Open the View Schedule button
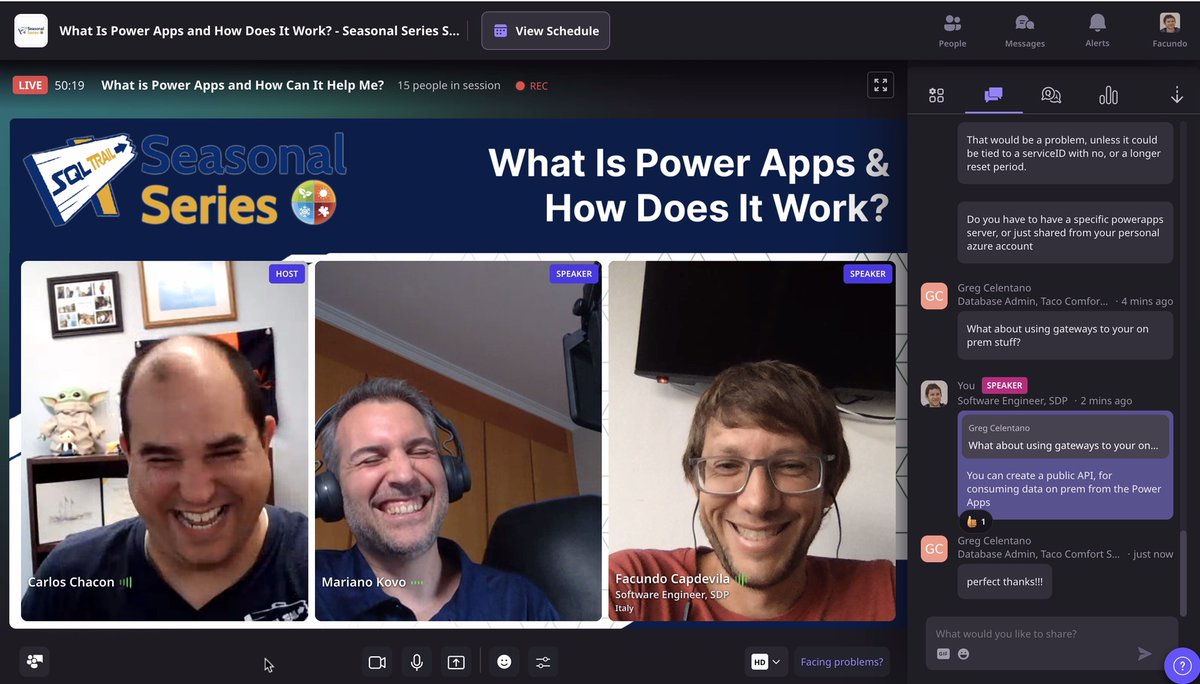This screenshot has height=684, width=1200. tap(545, 30)
